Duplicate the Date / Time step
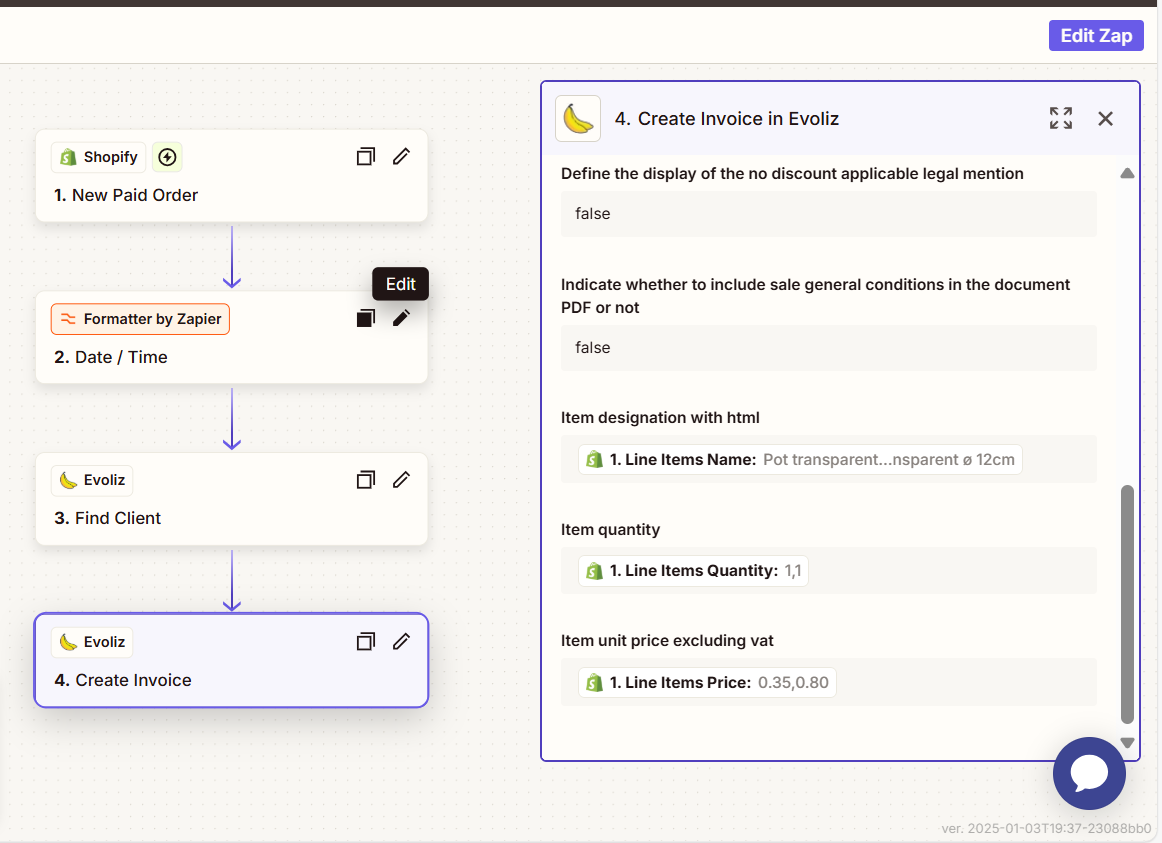 coord(365,318)
